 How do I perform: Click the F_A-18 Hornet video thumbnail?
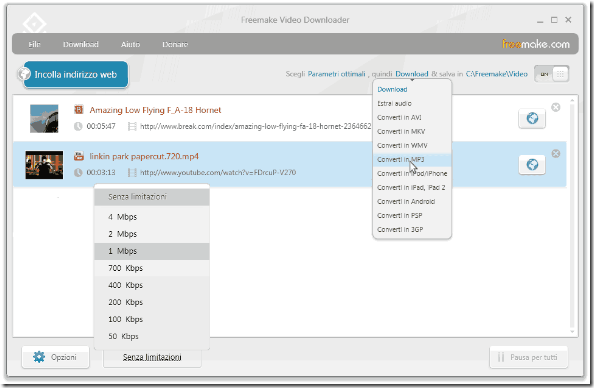coord(44,119)
